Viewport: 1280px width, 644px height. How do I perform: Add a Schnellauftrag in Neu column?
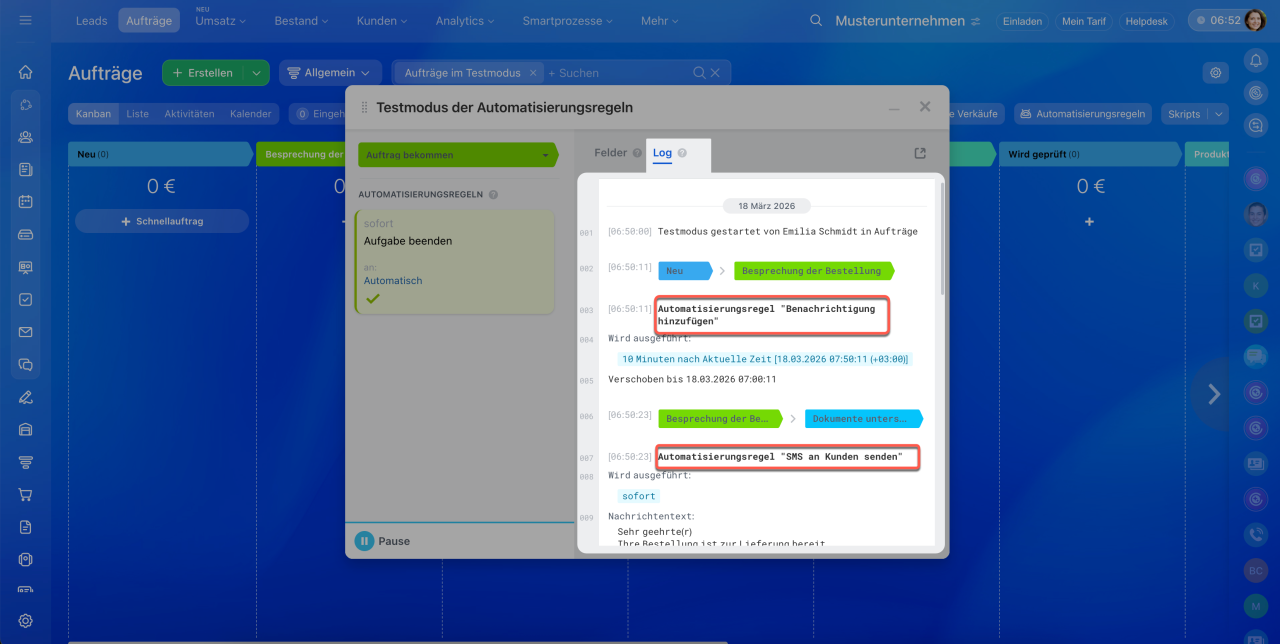pos(162,221)
